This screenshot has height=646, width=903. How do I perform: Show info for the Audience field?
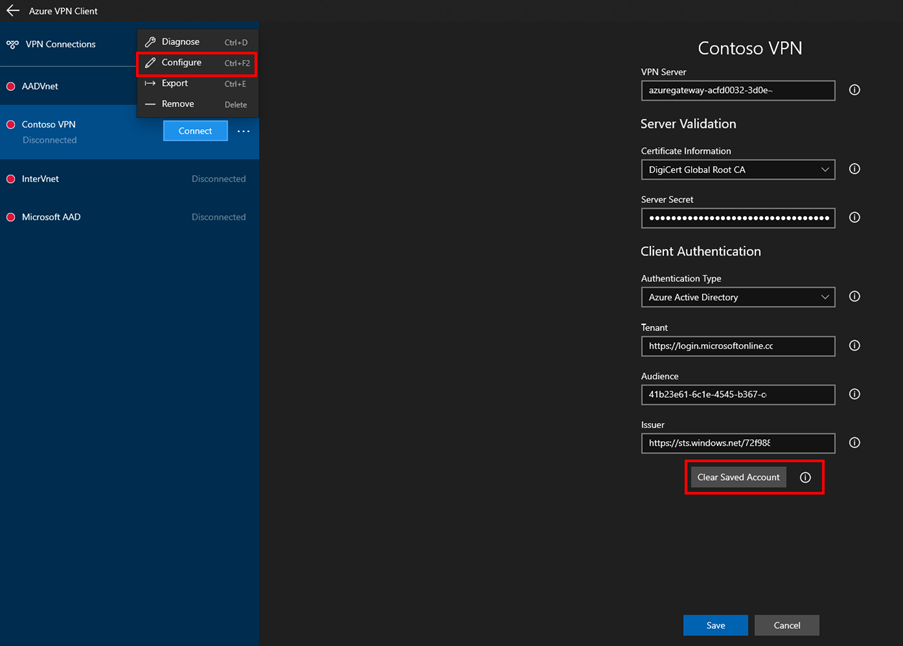(x=855, y=394)
